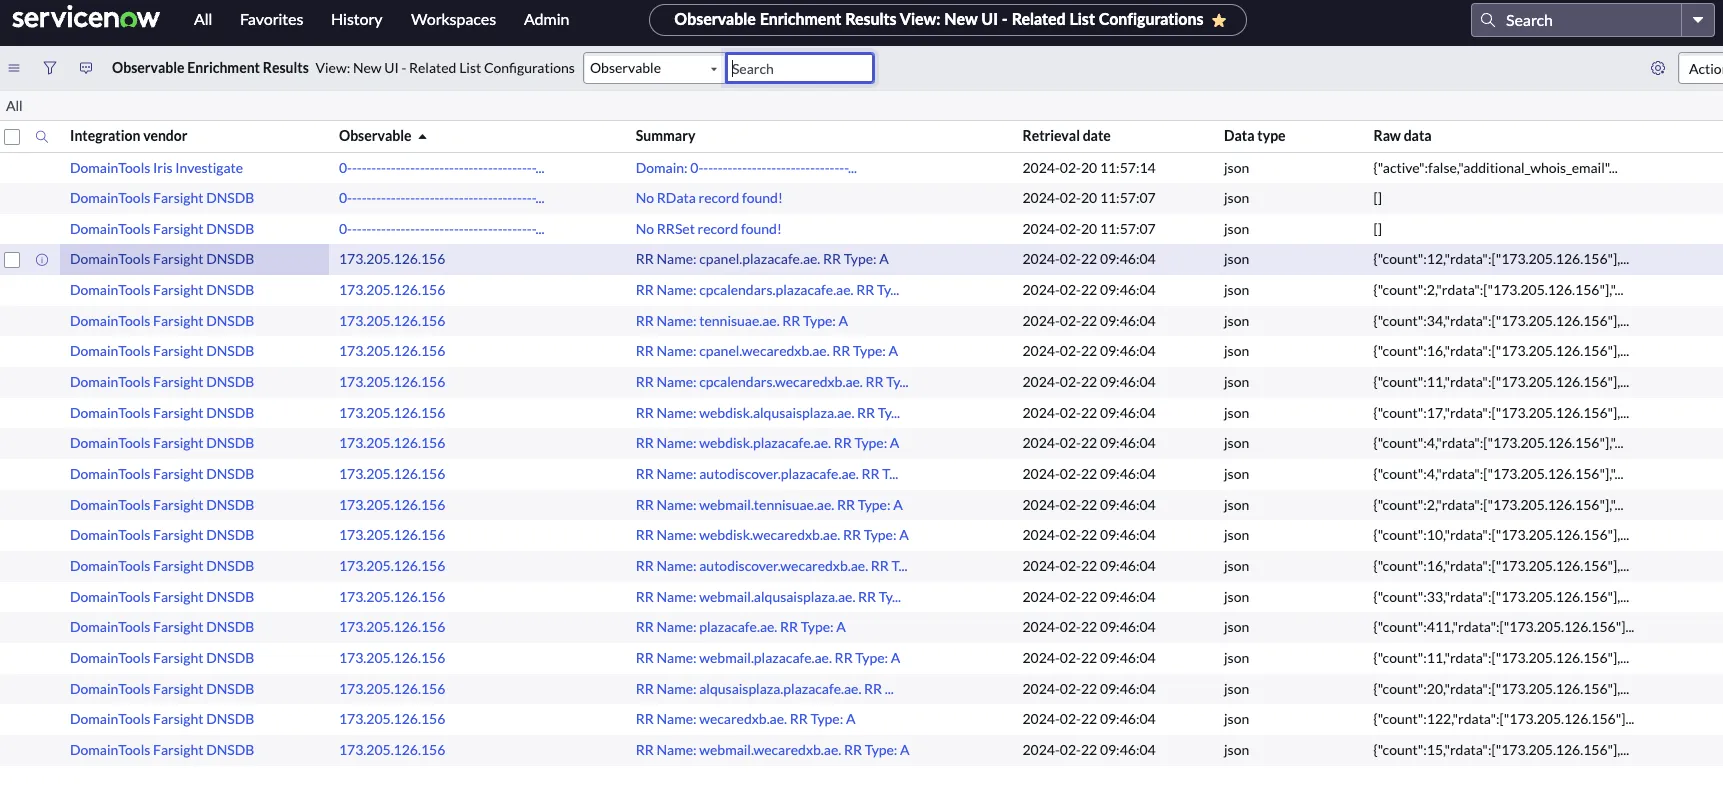Viewport: 1723px width, 790px height.
Task: Click the All breadcrumb filter
Action: [x=14, y=106]
